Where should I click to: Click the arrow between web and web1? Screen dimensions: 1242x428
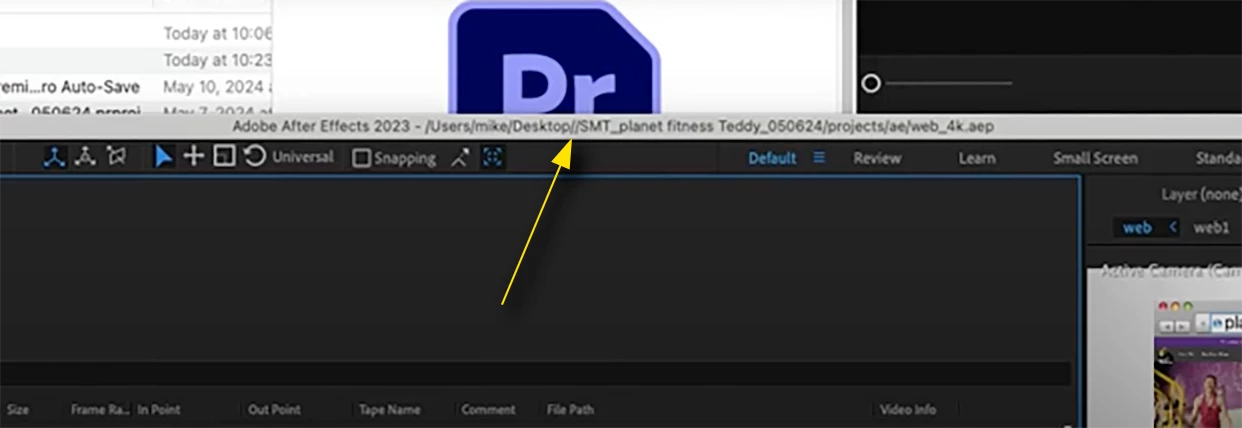pyautogui.click(x=1174, y=227)
